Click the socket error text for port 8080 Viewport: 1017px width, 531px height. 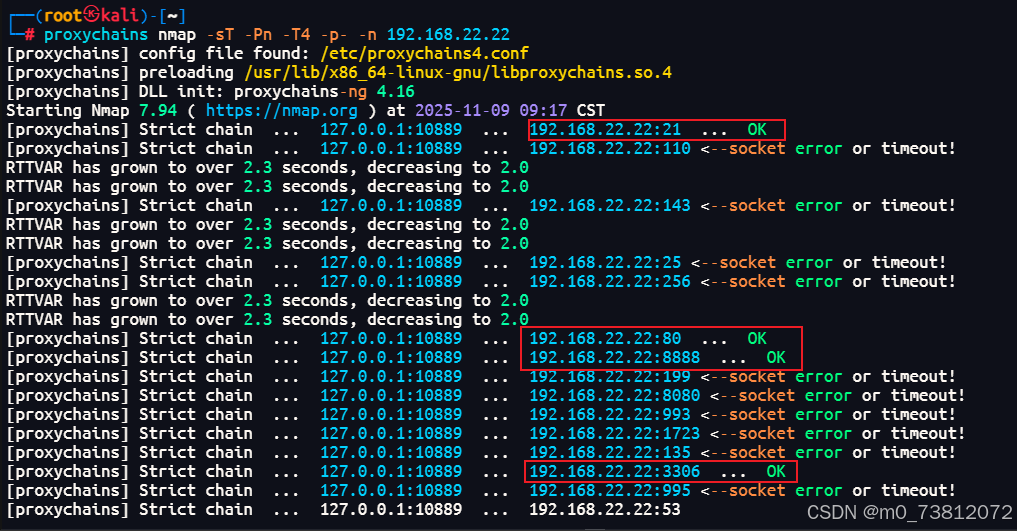[837, 395]
